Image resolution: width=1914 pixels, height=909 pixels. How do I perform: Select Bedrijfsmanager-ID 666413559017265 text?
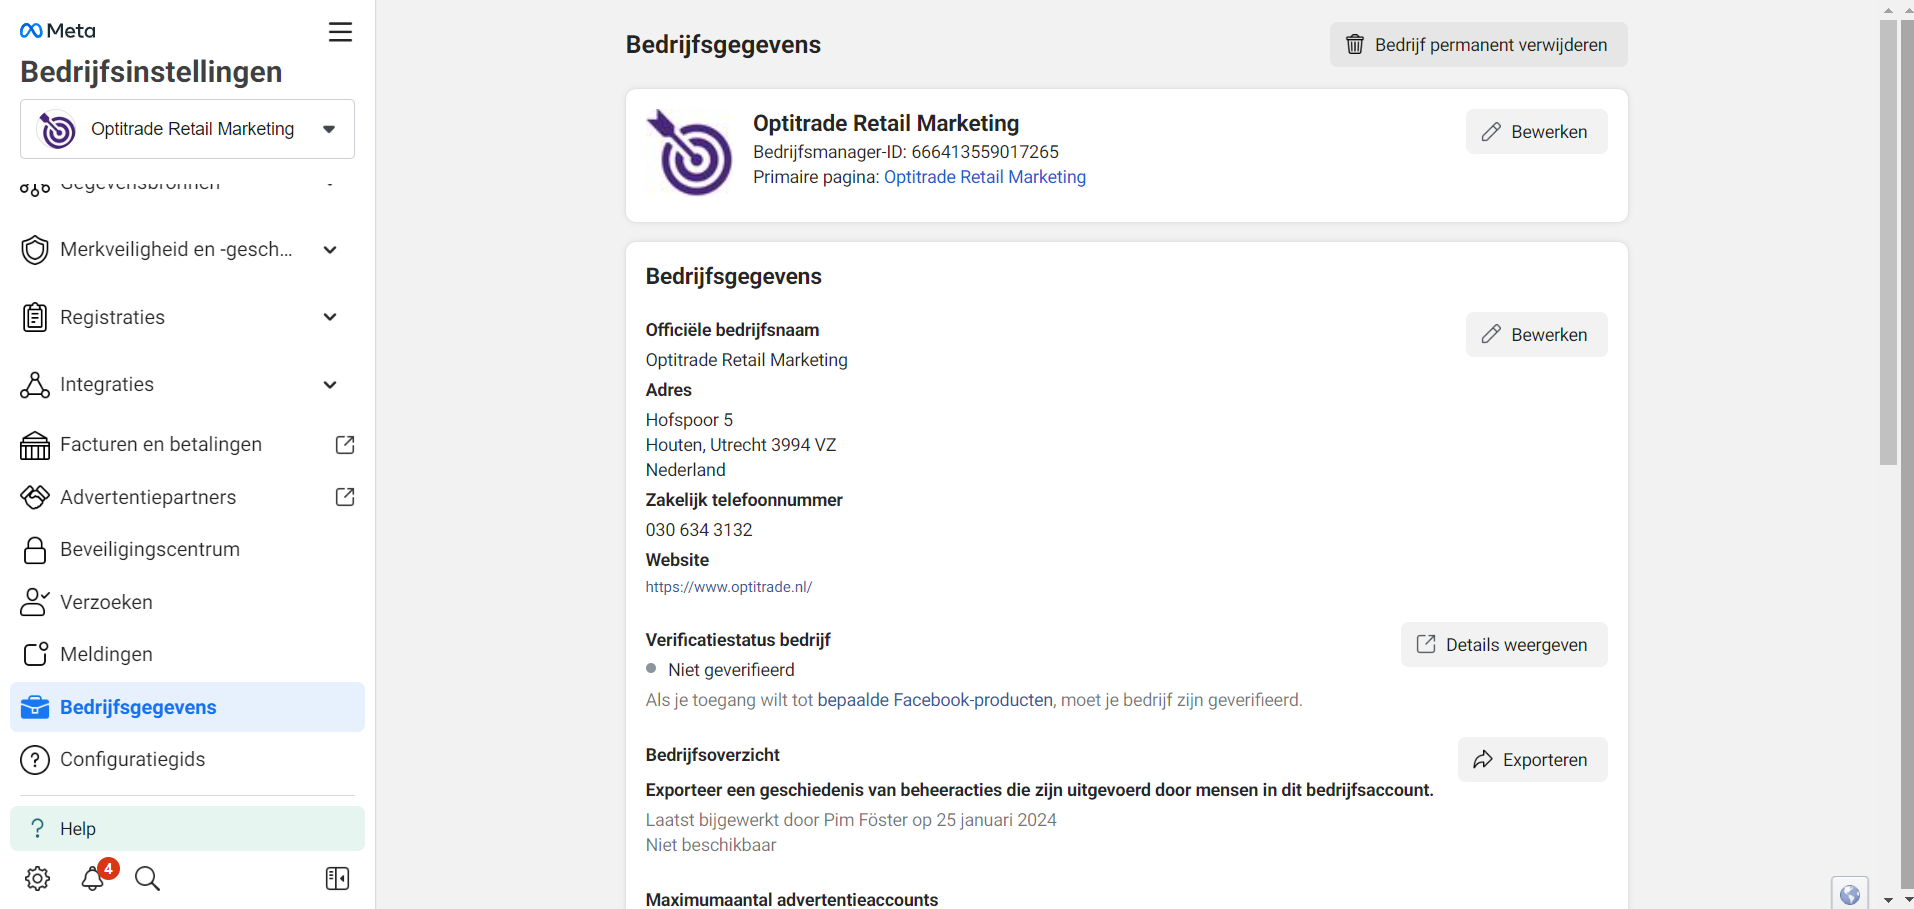coord(906,152)
